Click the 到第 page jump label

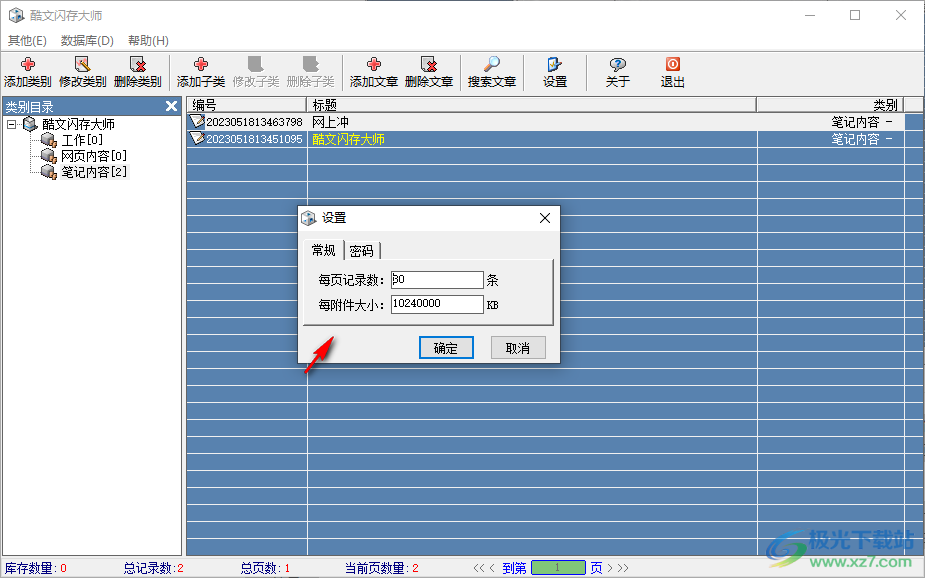pos(514,568)
